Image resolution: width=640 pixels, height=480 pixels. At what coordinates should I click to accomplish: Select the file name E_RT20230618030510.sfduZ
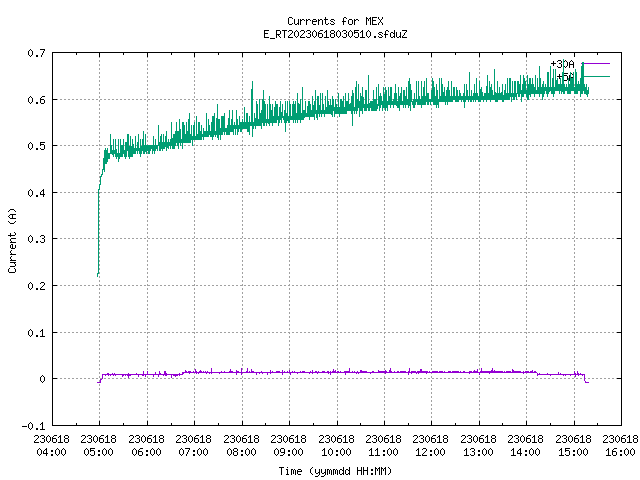pos(335,34)
